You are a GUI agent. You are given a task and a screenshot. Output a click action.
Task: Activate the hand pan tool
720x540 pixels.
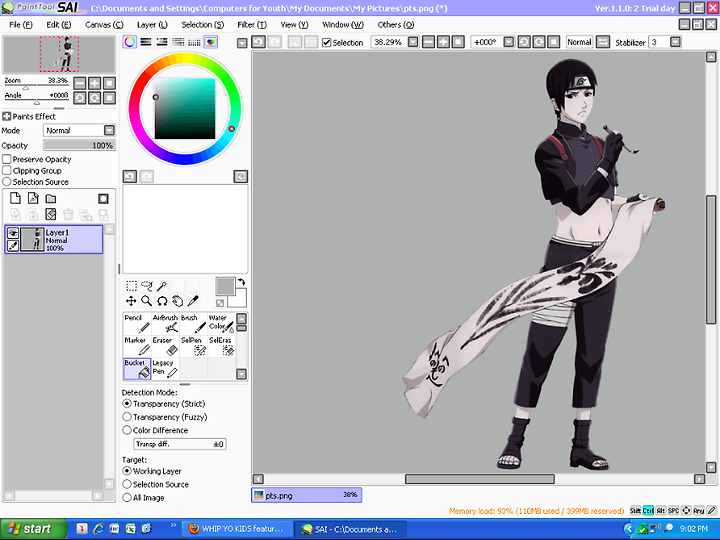click(177, 301)
